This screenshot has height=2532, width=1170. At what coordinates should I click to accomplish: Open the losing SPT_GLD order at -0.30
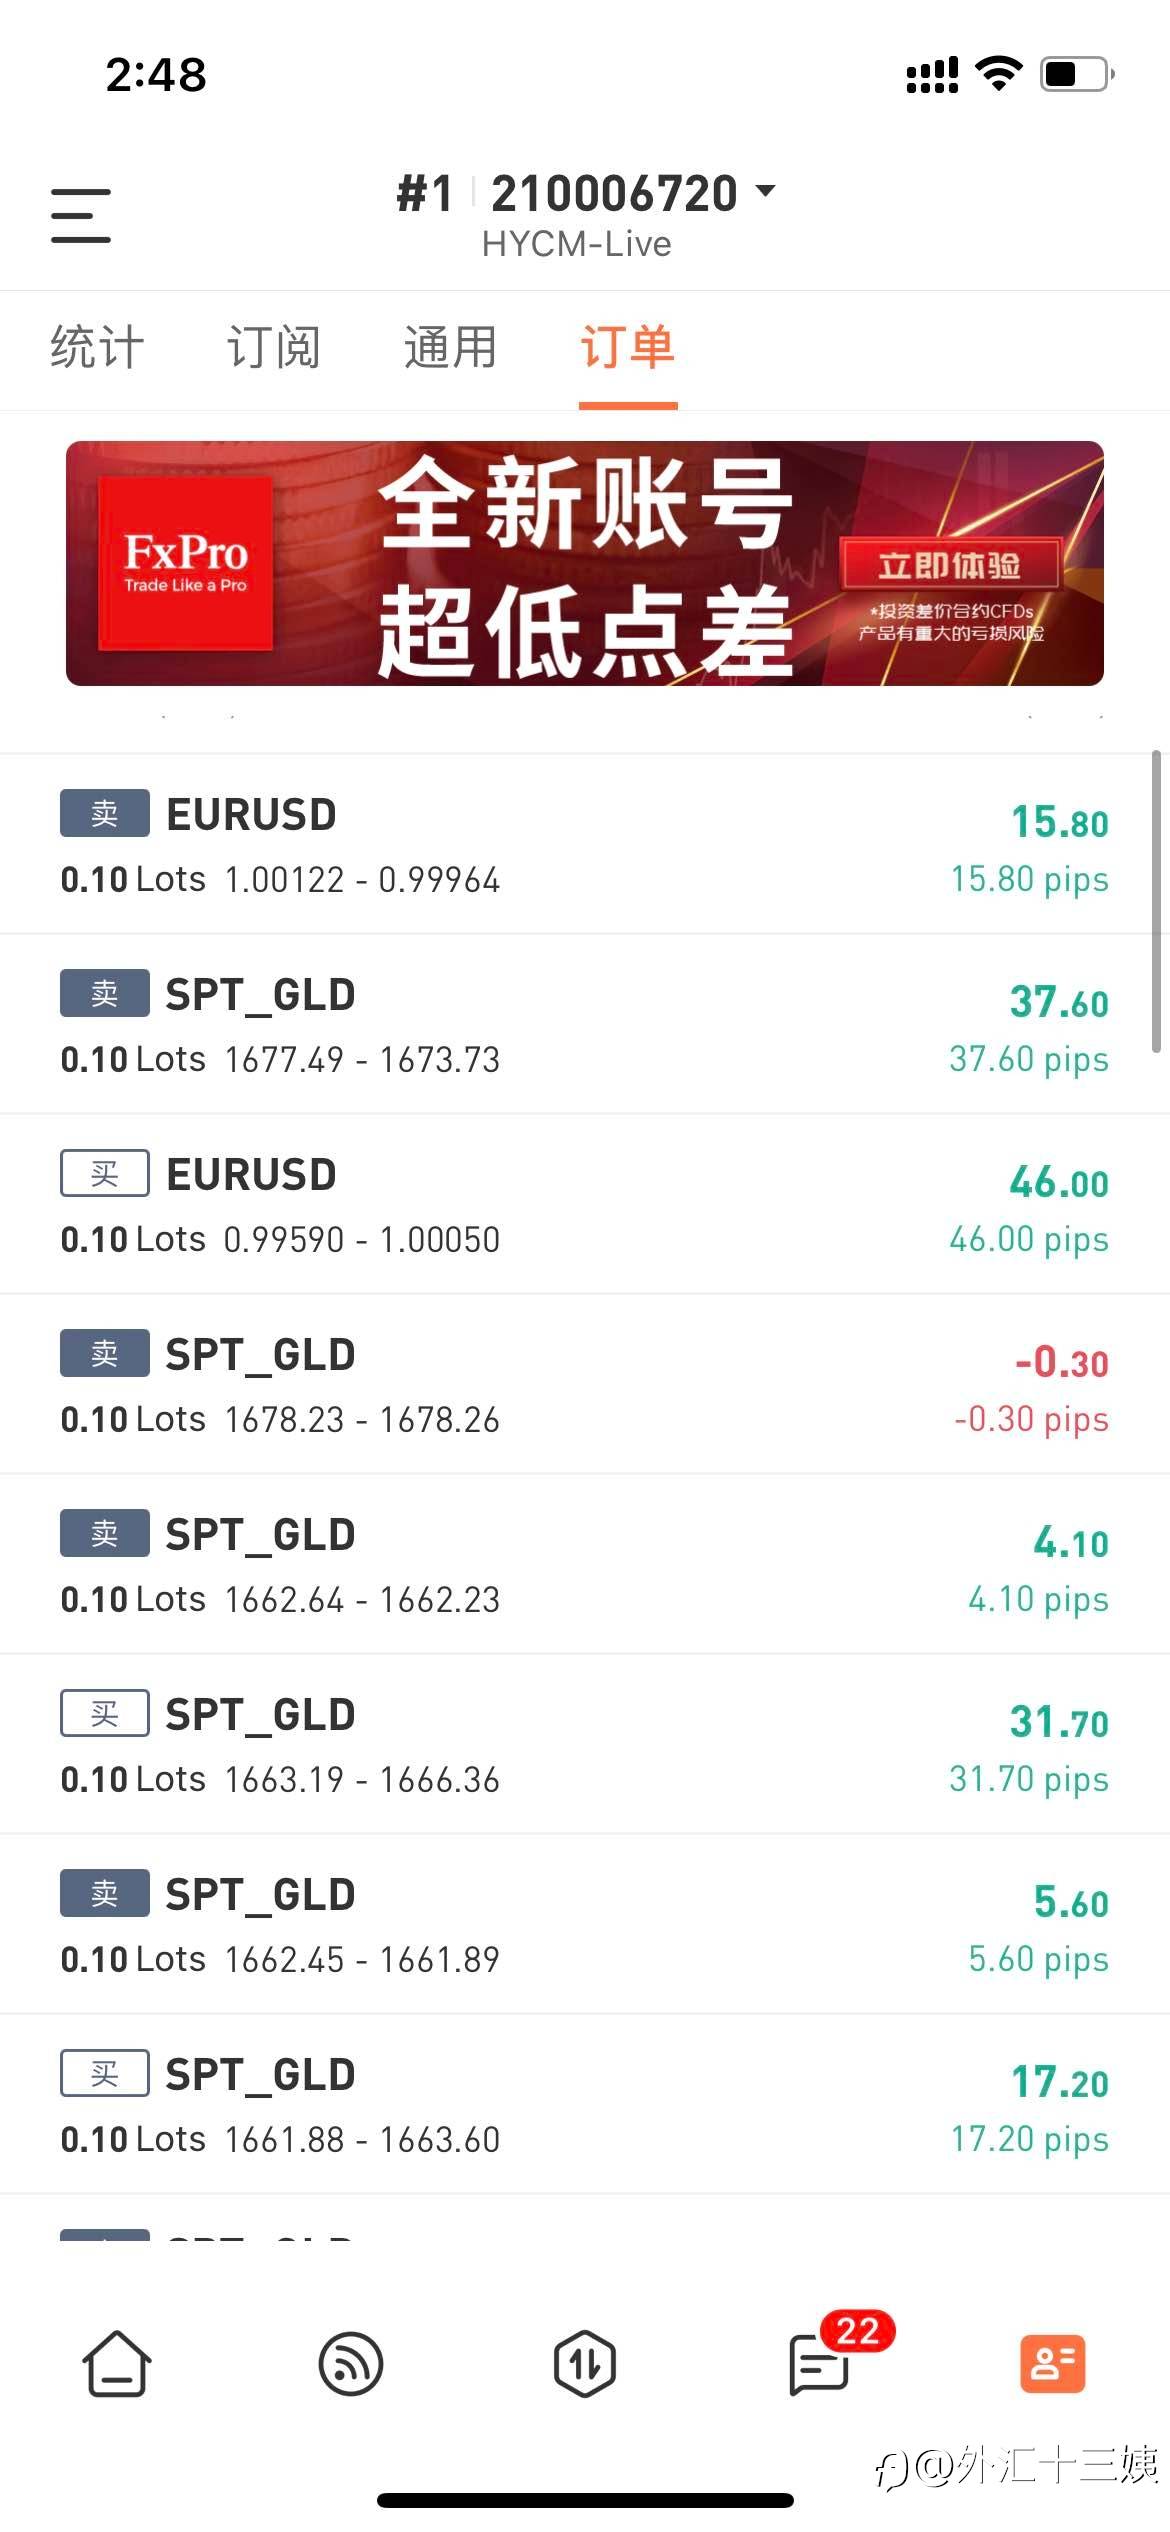584,1384
